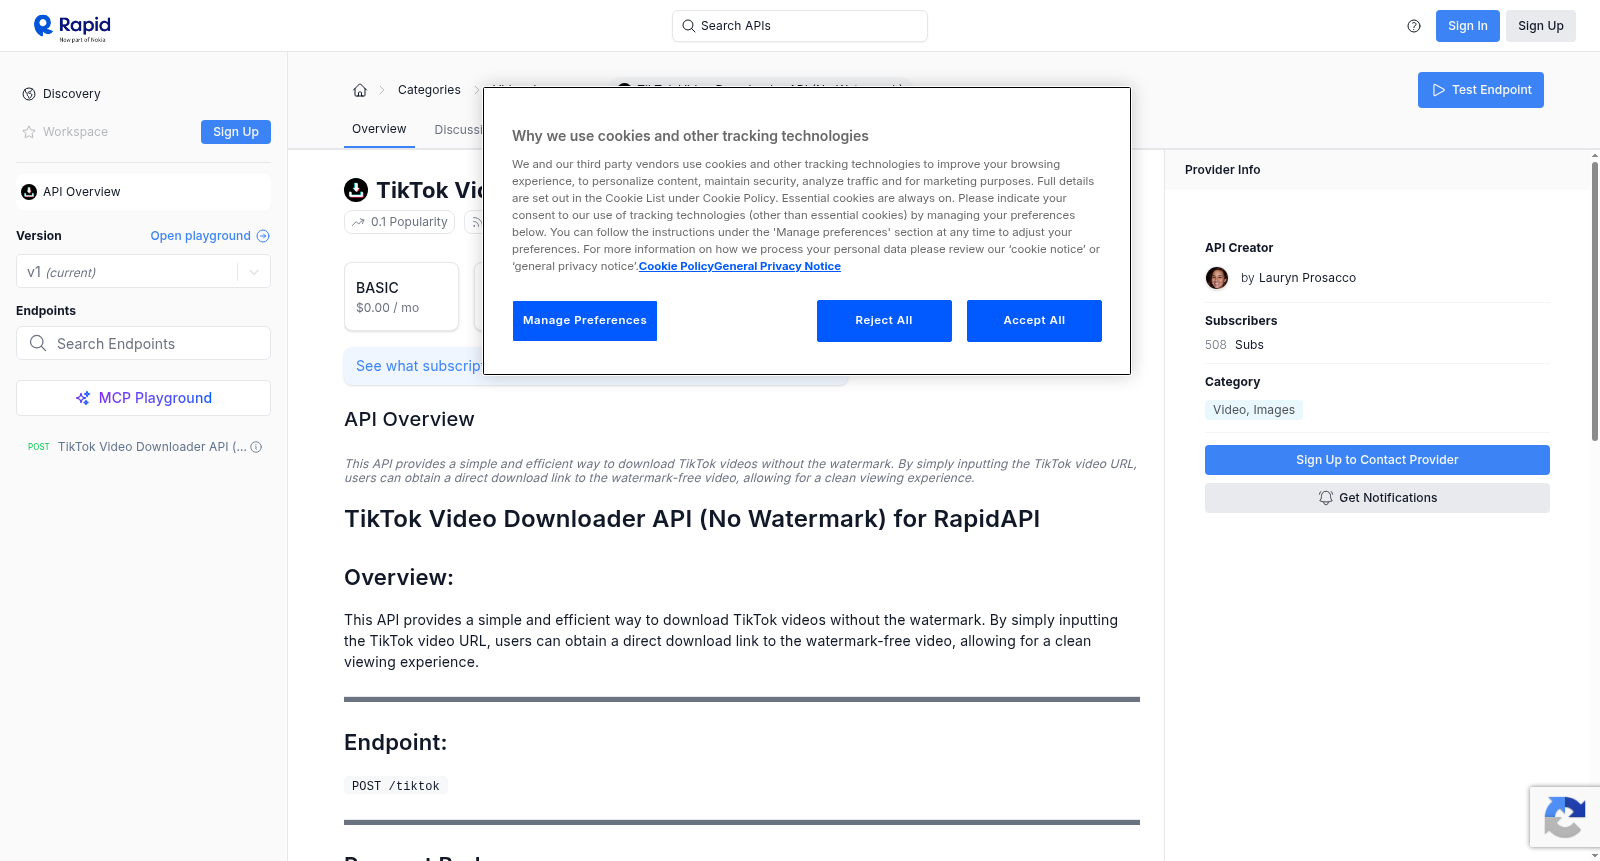This screenshot has width=1600, height=861.
Task: Click the Discovery compass icon
Action: (x=29, y=94)
